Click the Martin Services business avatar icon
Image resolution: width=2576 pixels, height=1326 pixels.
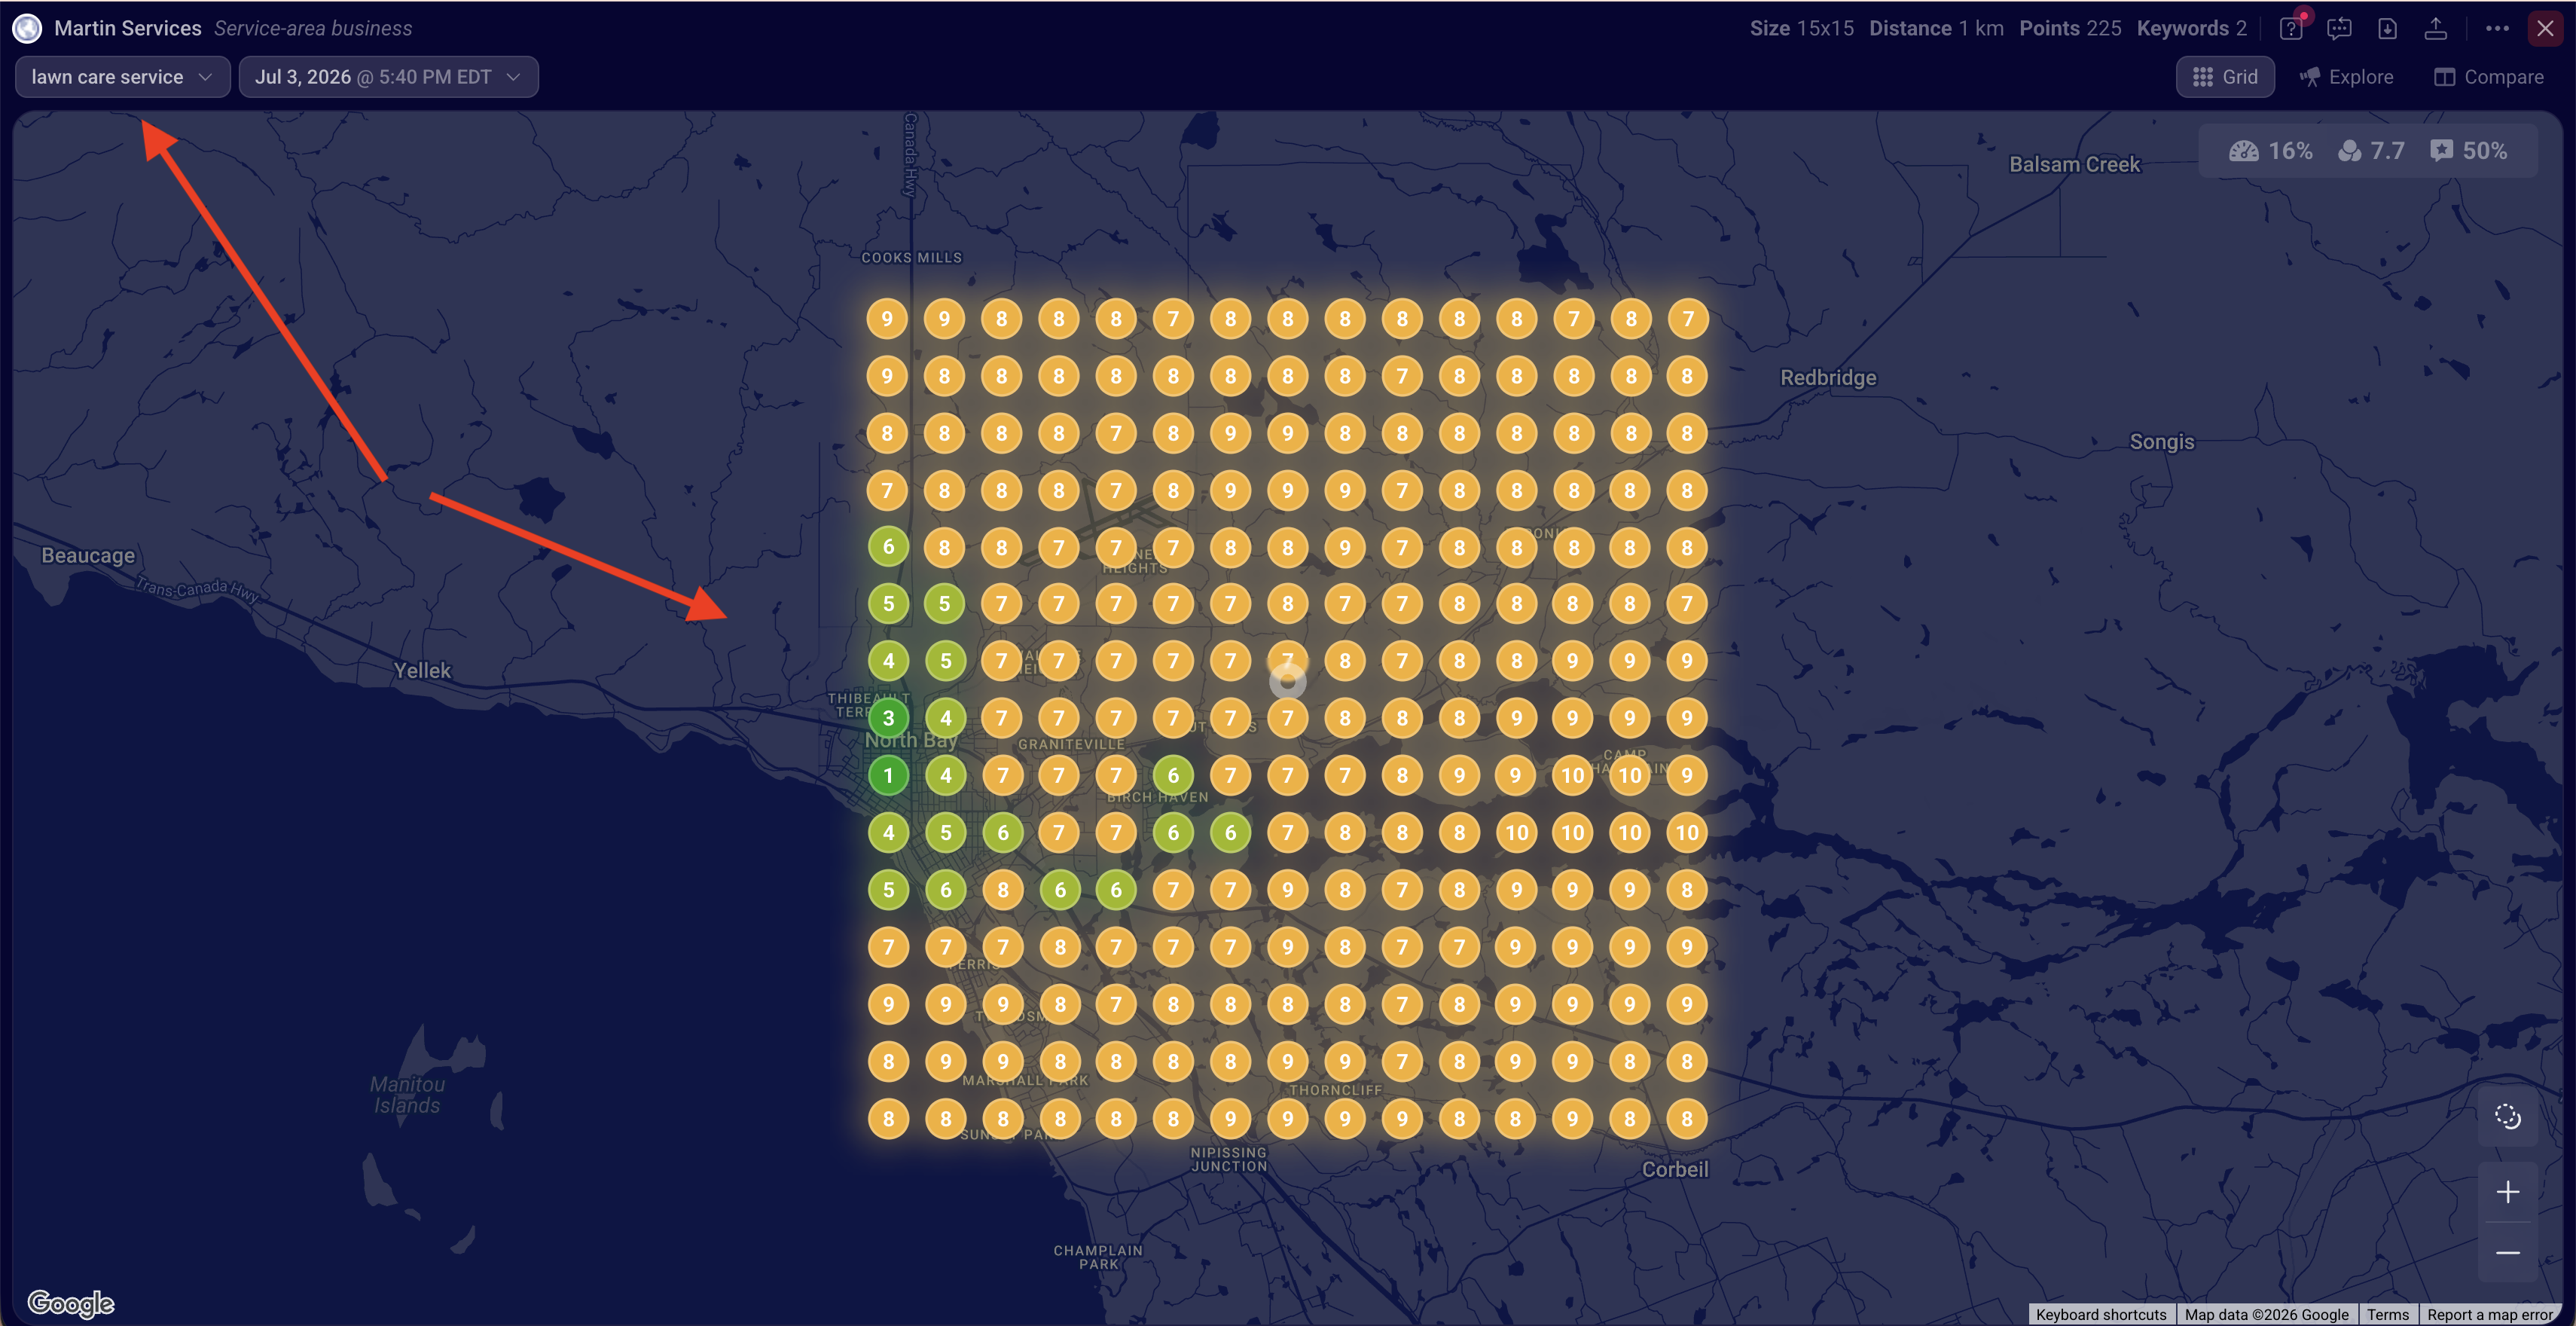(27, 28)
